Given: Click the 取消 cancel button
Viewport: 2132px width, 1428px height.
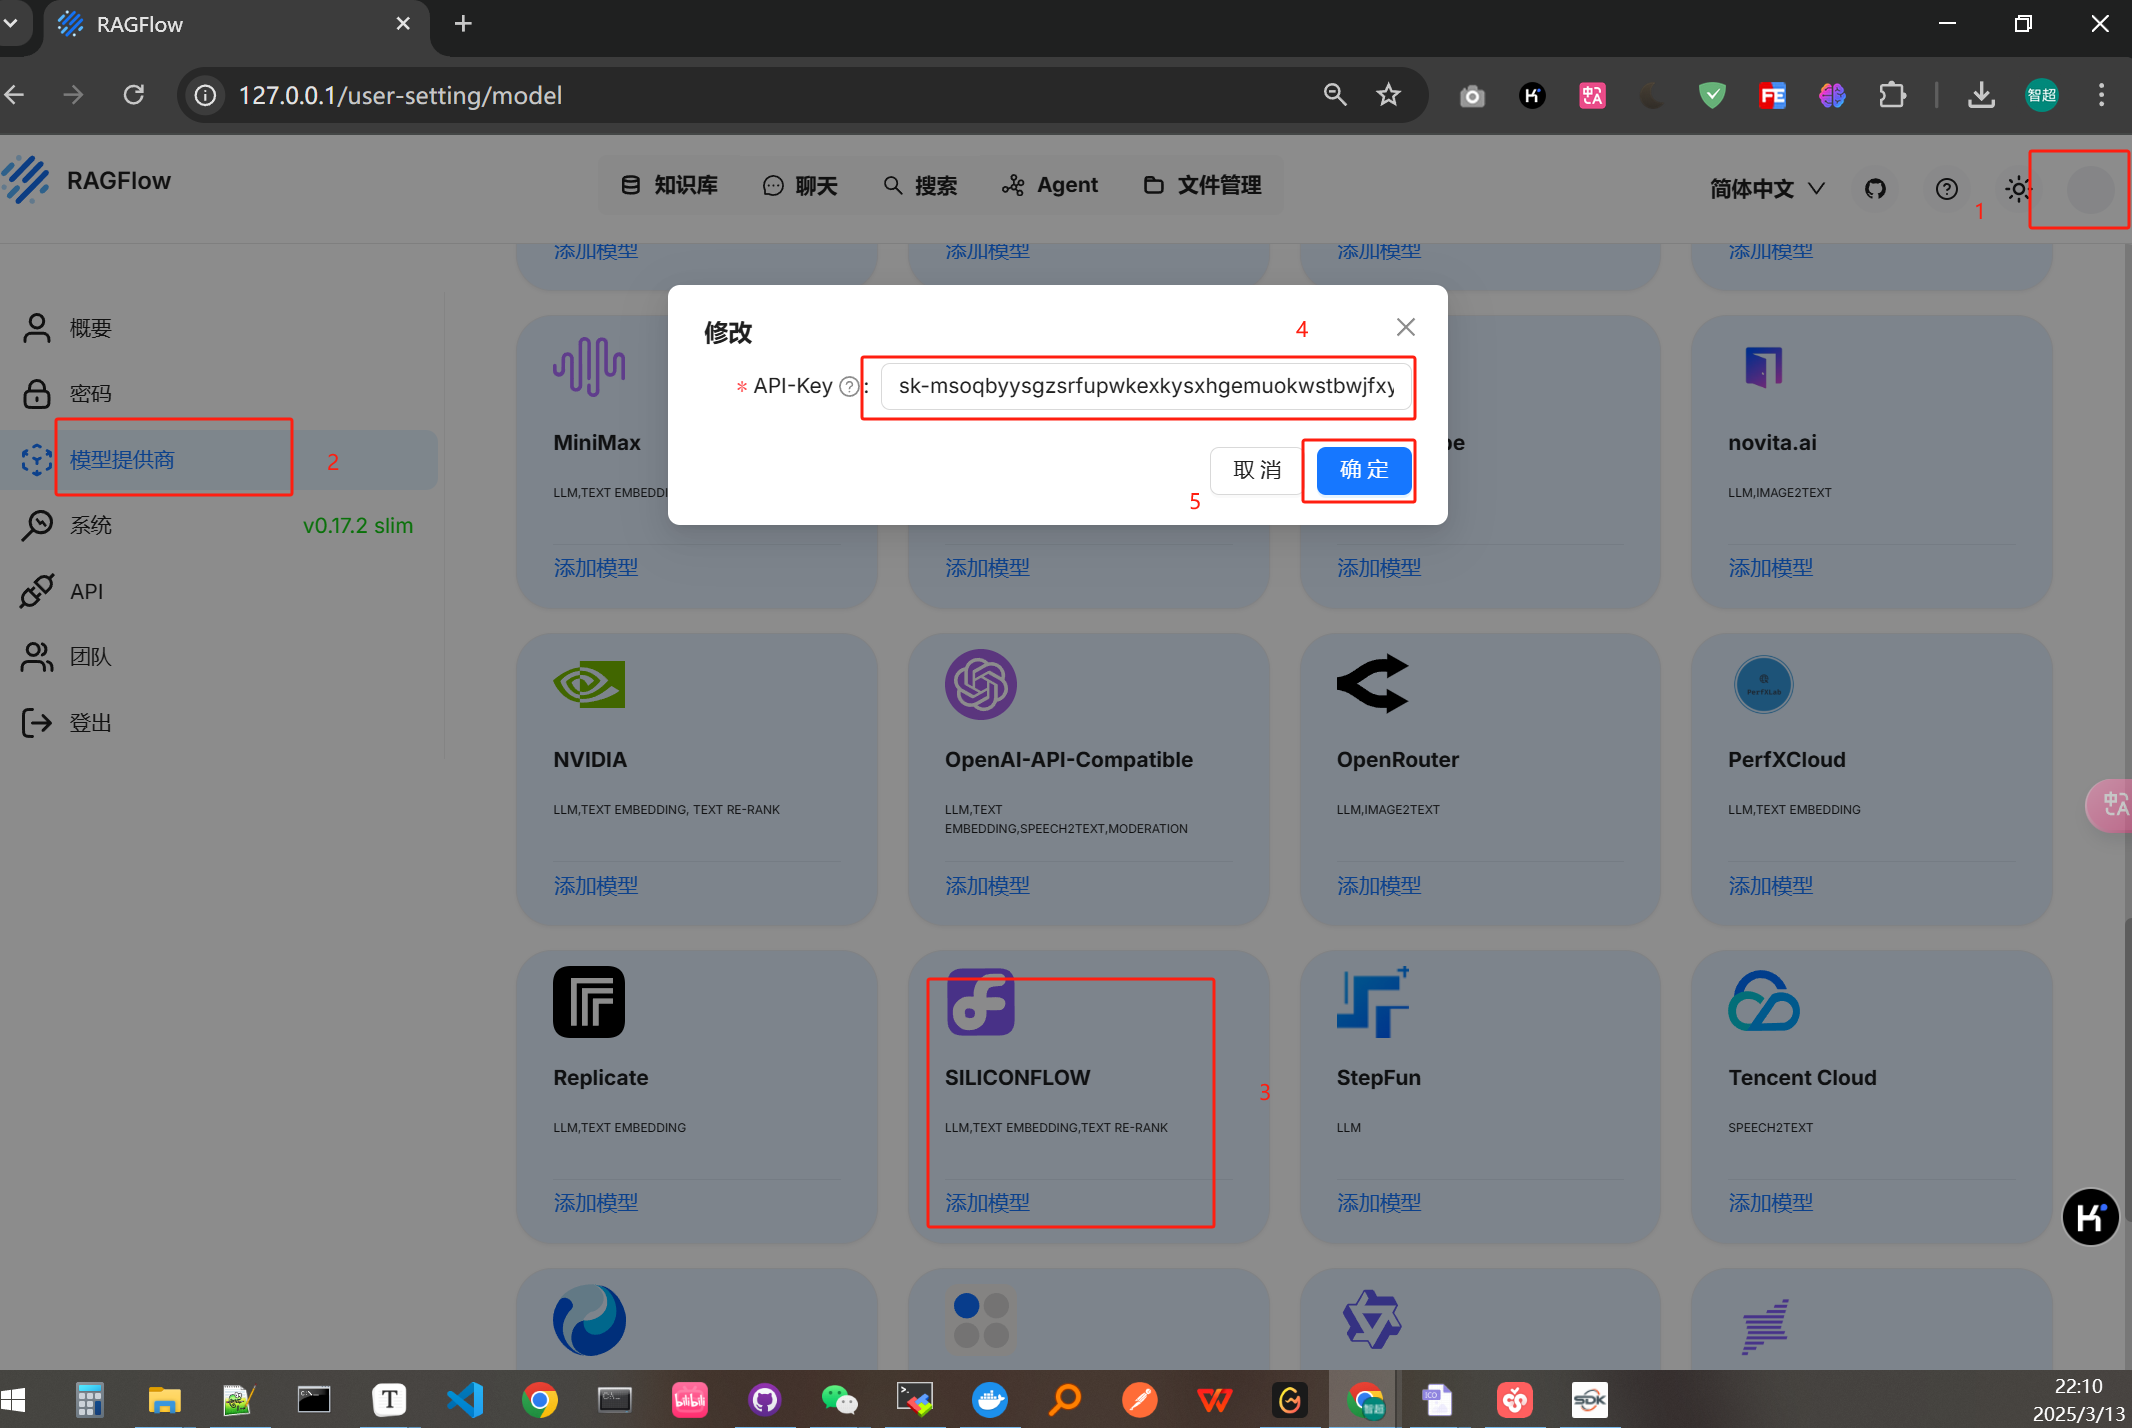Looking at the screenshot, I should [x=1256, y=469].
